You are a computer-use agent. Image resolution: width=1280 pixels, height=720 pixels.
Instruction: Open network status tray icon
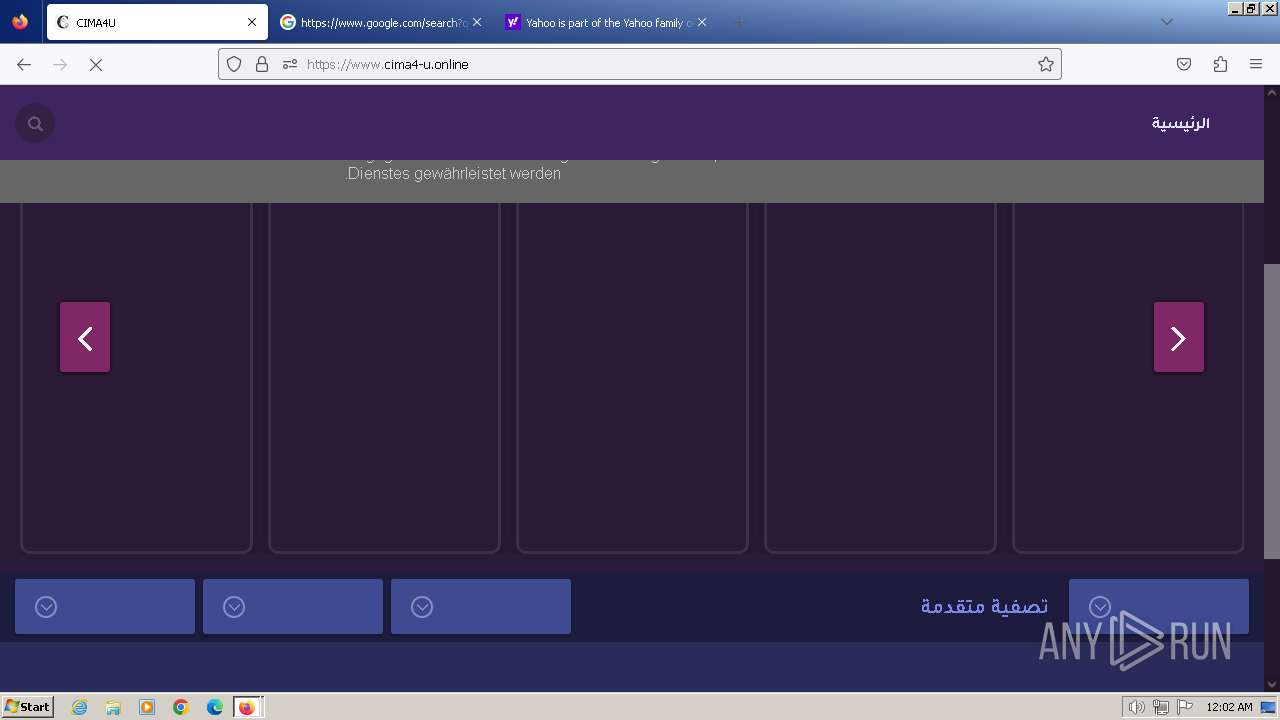[x=1161, y=707]
